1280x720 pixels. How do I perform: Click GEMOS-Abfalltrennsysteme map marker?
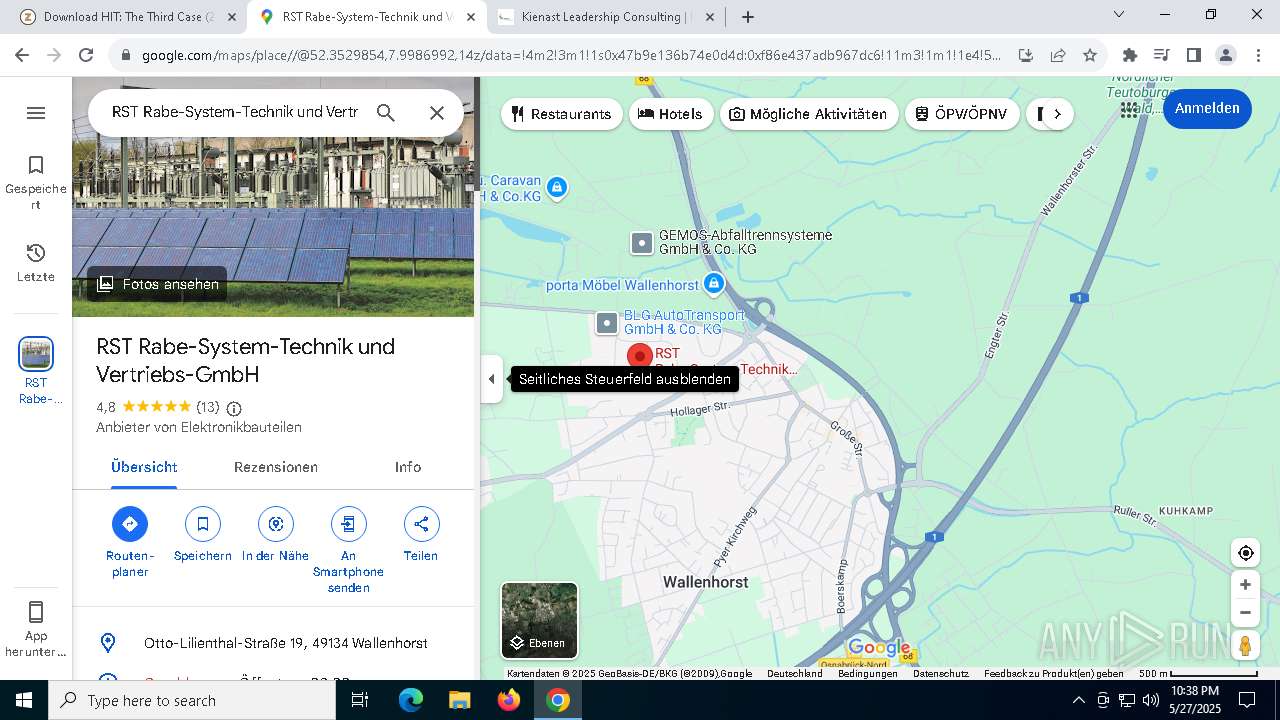[x=642, y=243]
